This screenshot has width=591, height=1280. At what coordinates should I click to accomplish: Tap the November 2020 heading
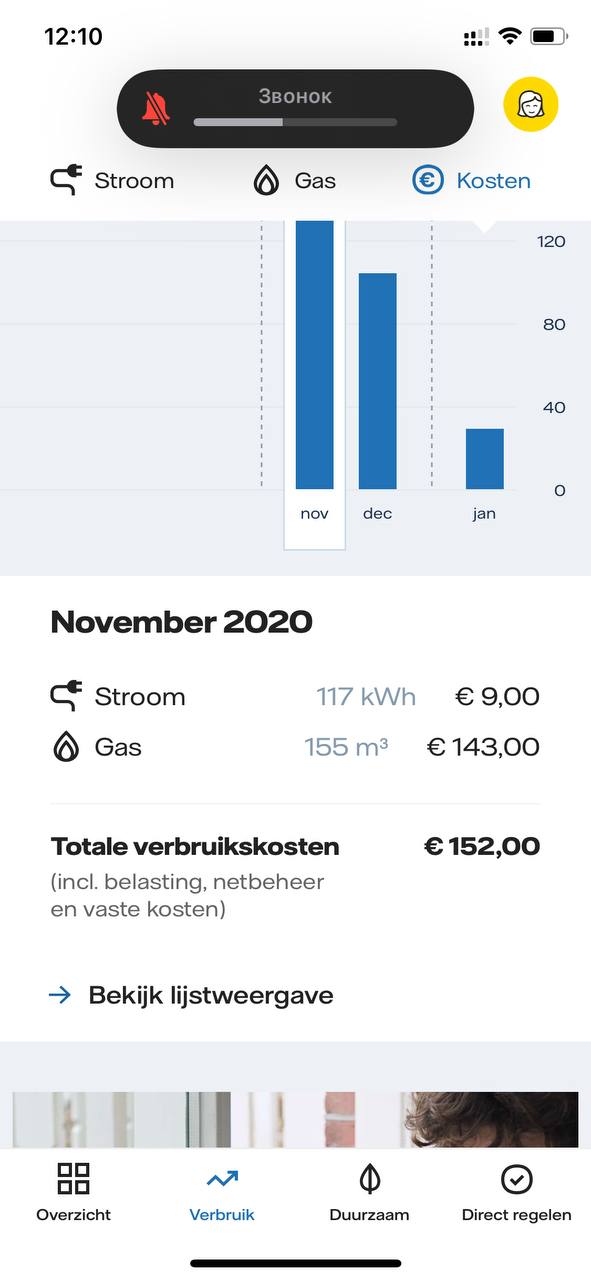pos(181,622)
